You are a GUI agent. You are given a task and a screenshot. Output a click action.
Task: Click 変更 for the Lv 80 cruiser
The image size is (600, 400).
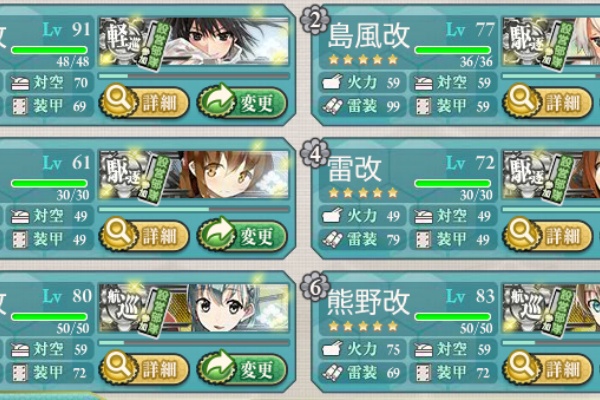242,369
